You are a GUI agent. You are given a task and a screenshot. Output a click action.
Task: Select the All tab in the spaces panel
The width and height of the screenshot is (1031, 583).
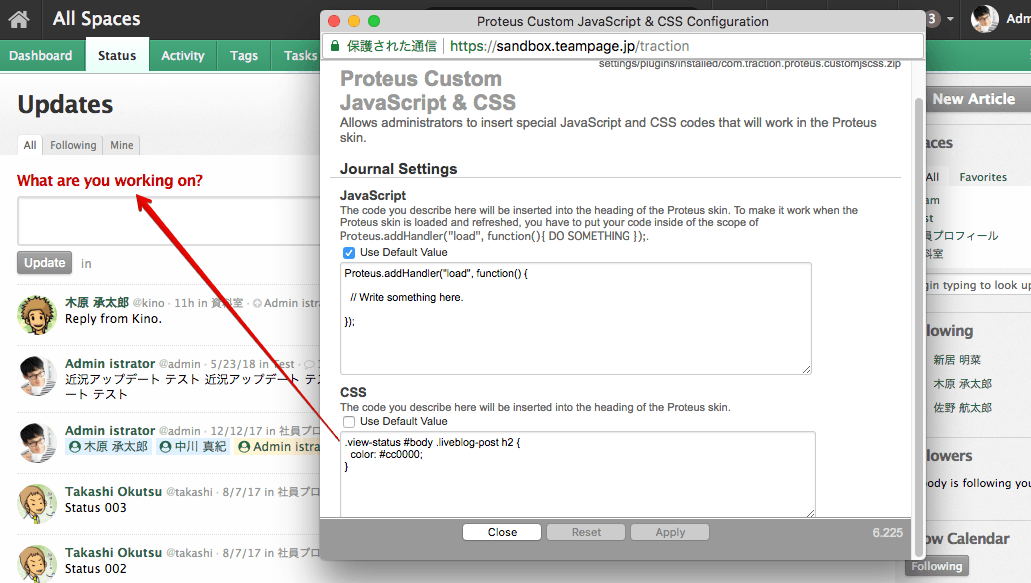(x=932, y=177)
